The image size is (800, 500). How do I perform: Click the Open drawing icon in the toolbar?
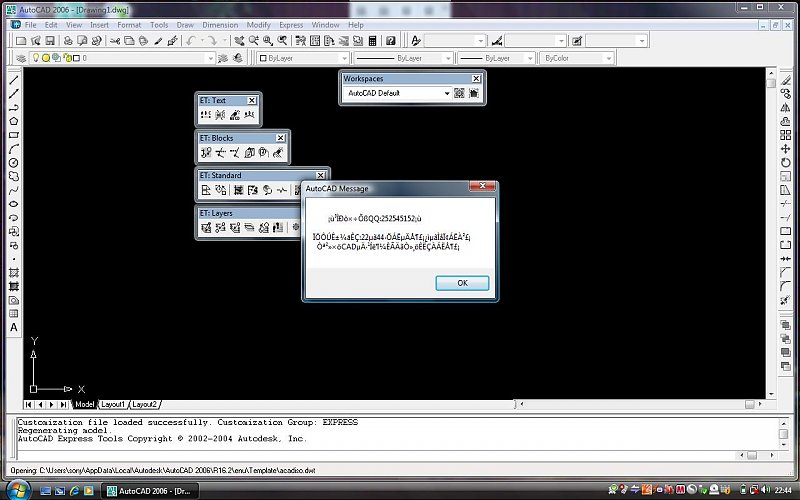tap(35, 40)
